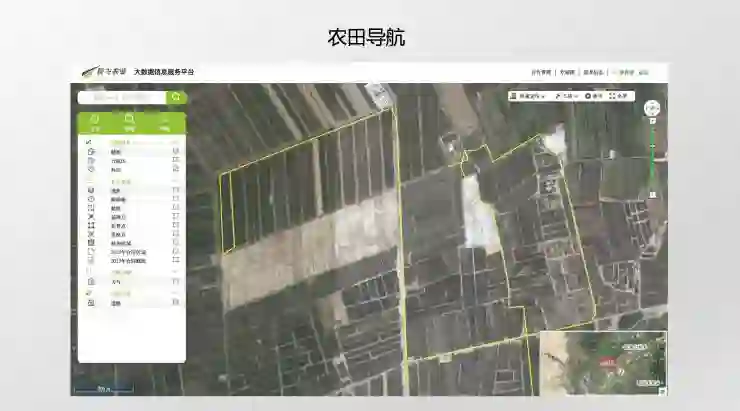
Task: Open the rightmost tab in the green panel
Action: point(164,122)
